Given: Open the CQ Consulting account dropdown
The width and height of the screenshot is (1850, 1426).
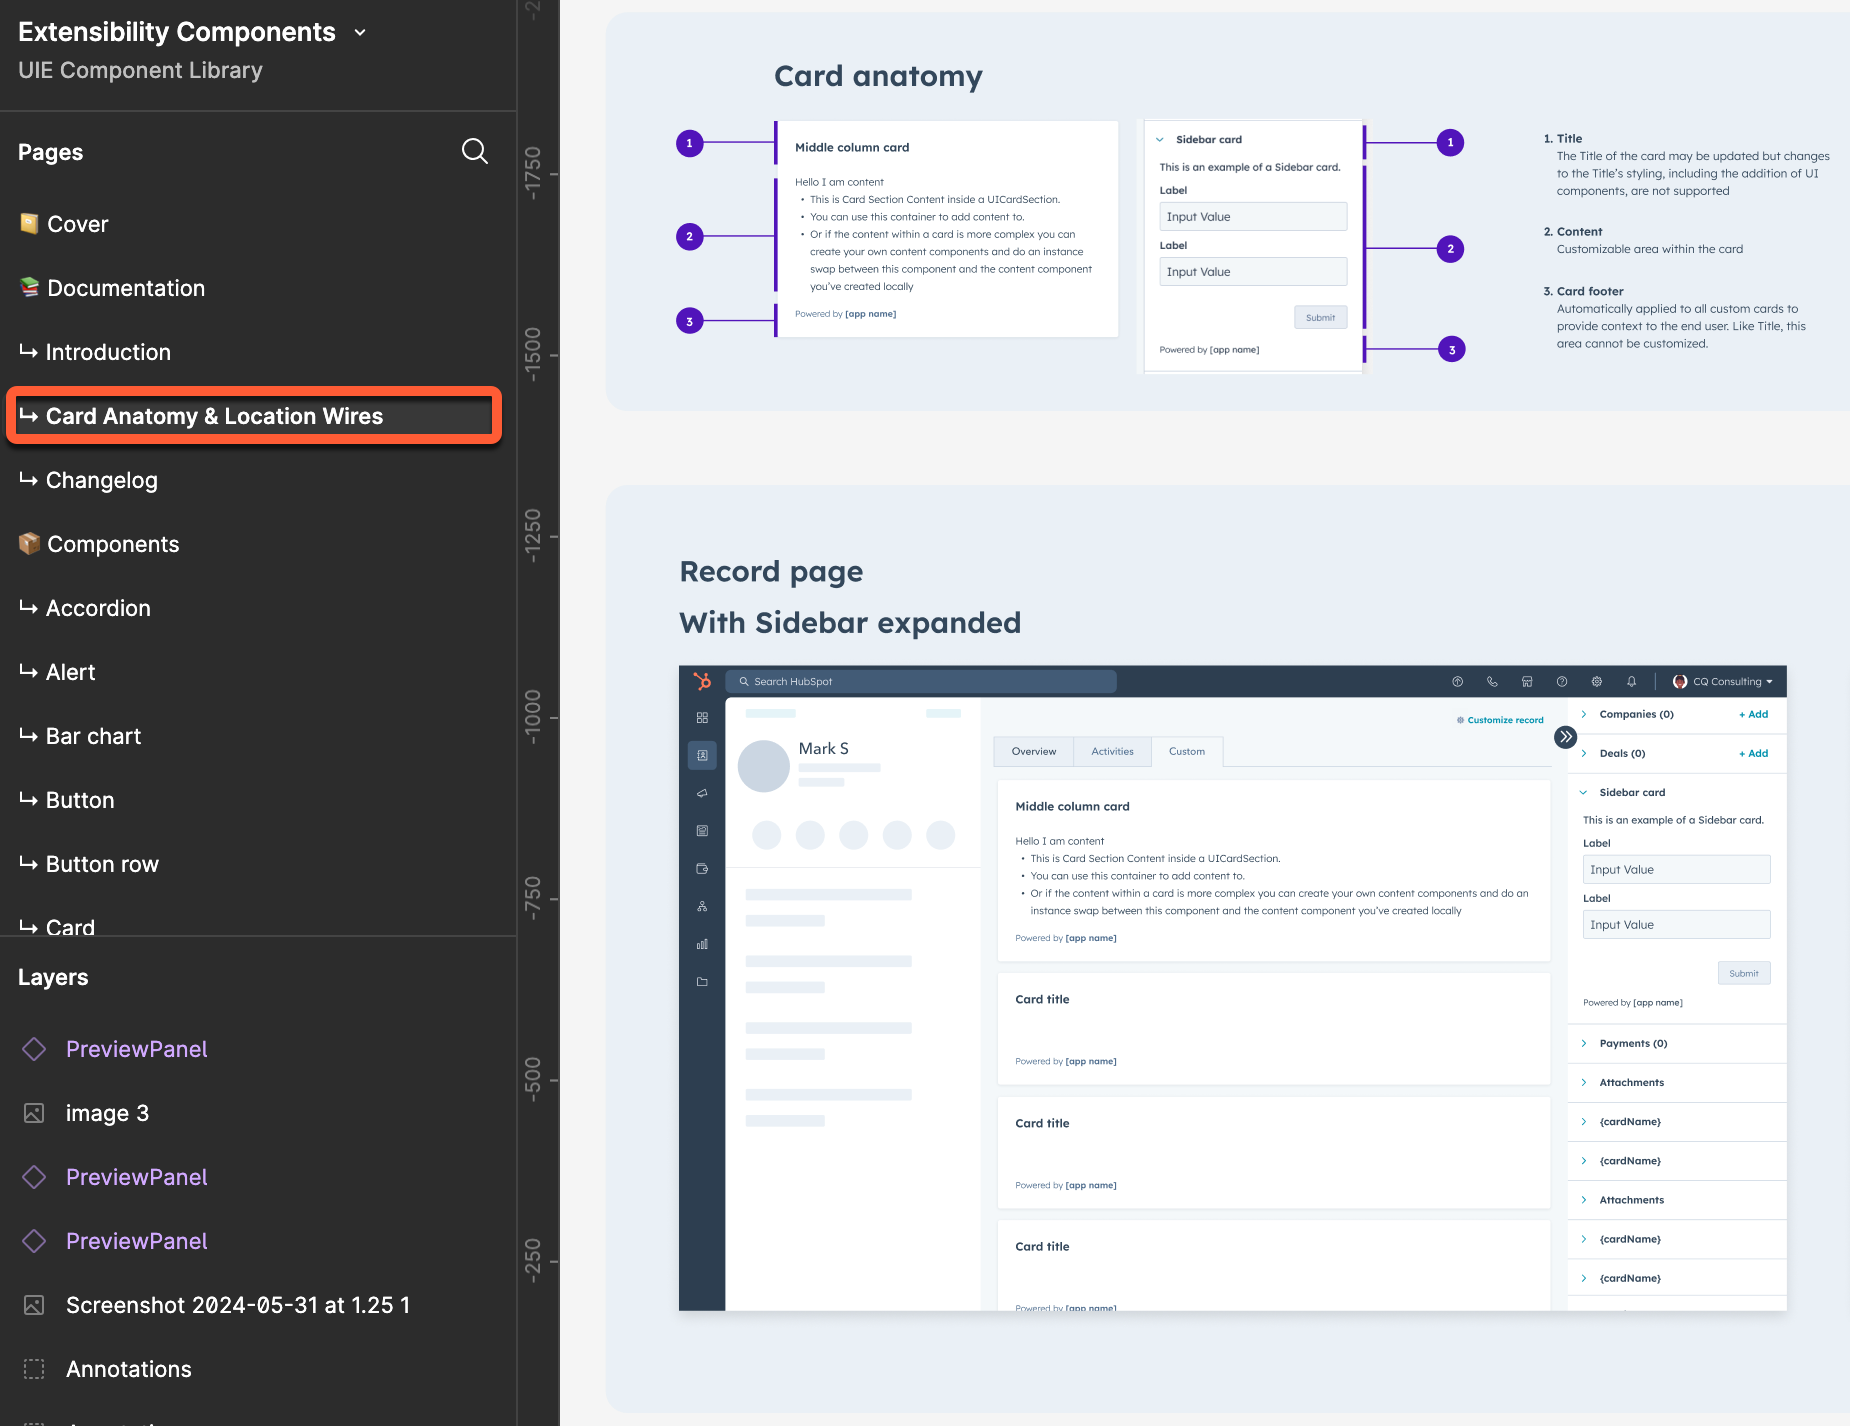Looking at the screenshot, I should point(1723,682).
